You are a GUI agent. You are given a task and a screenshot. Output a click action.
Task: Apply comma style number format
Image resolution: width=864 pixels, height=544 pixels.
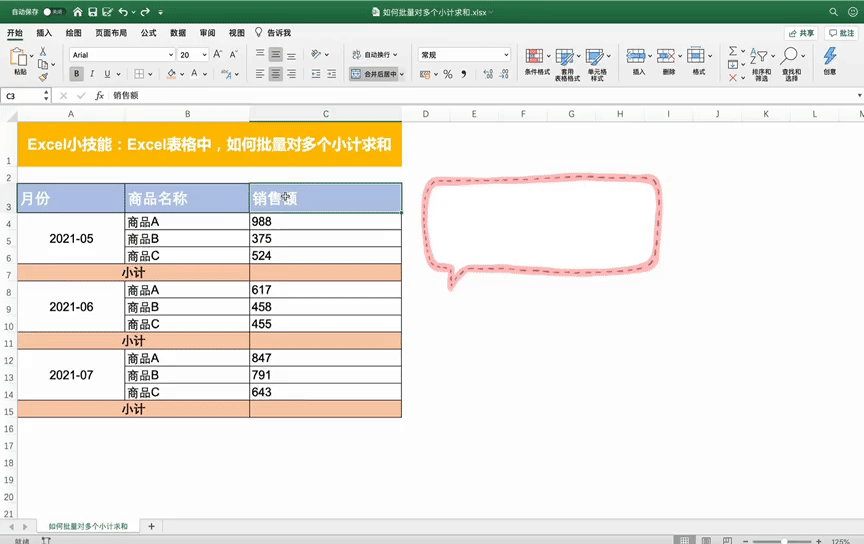point(464,74)
